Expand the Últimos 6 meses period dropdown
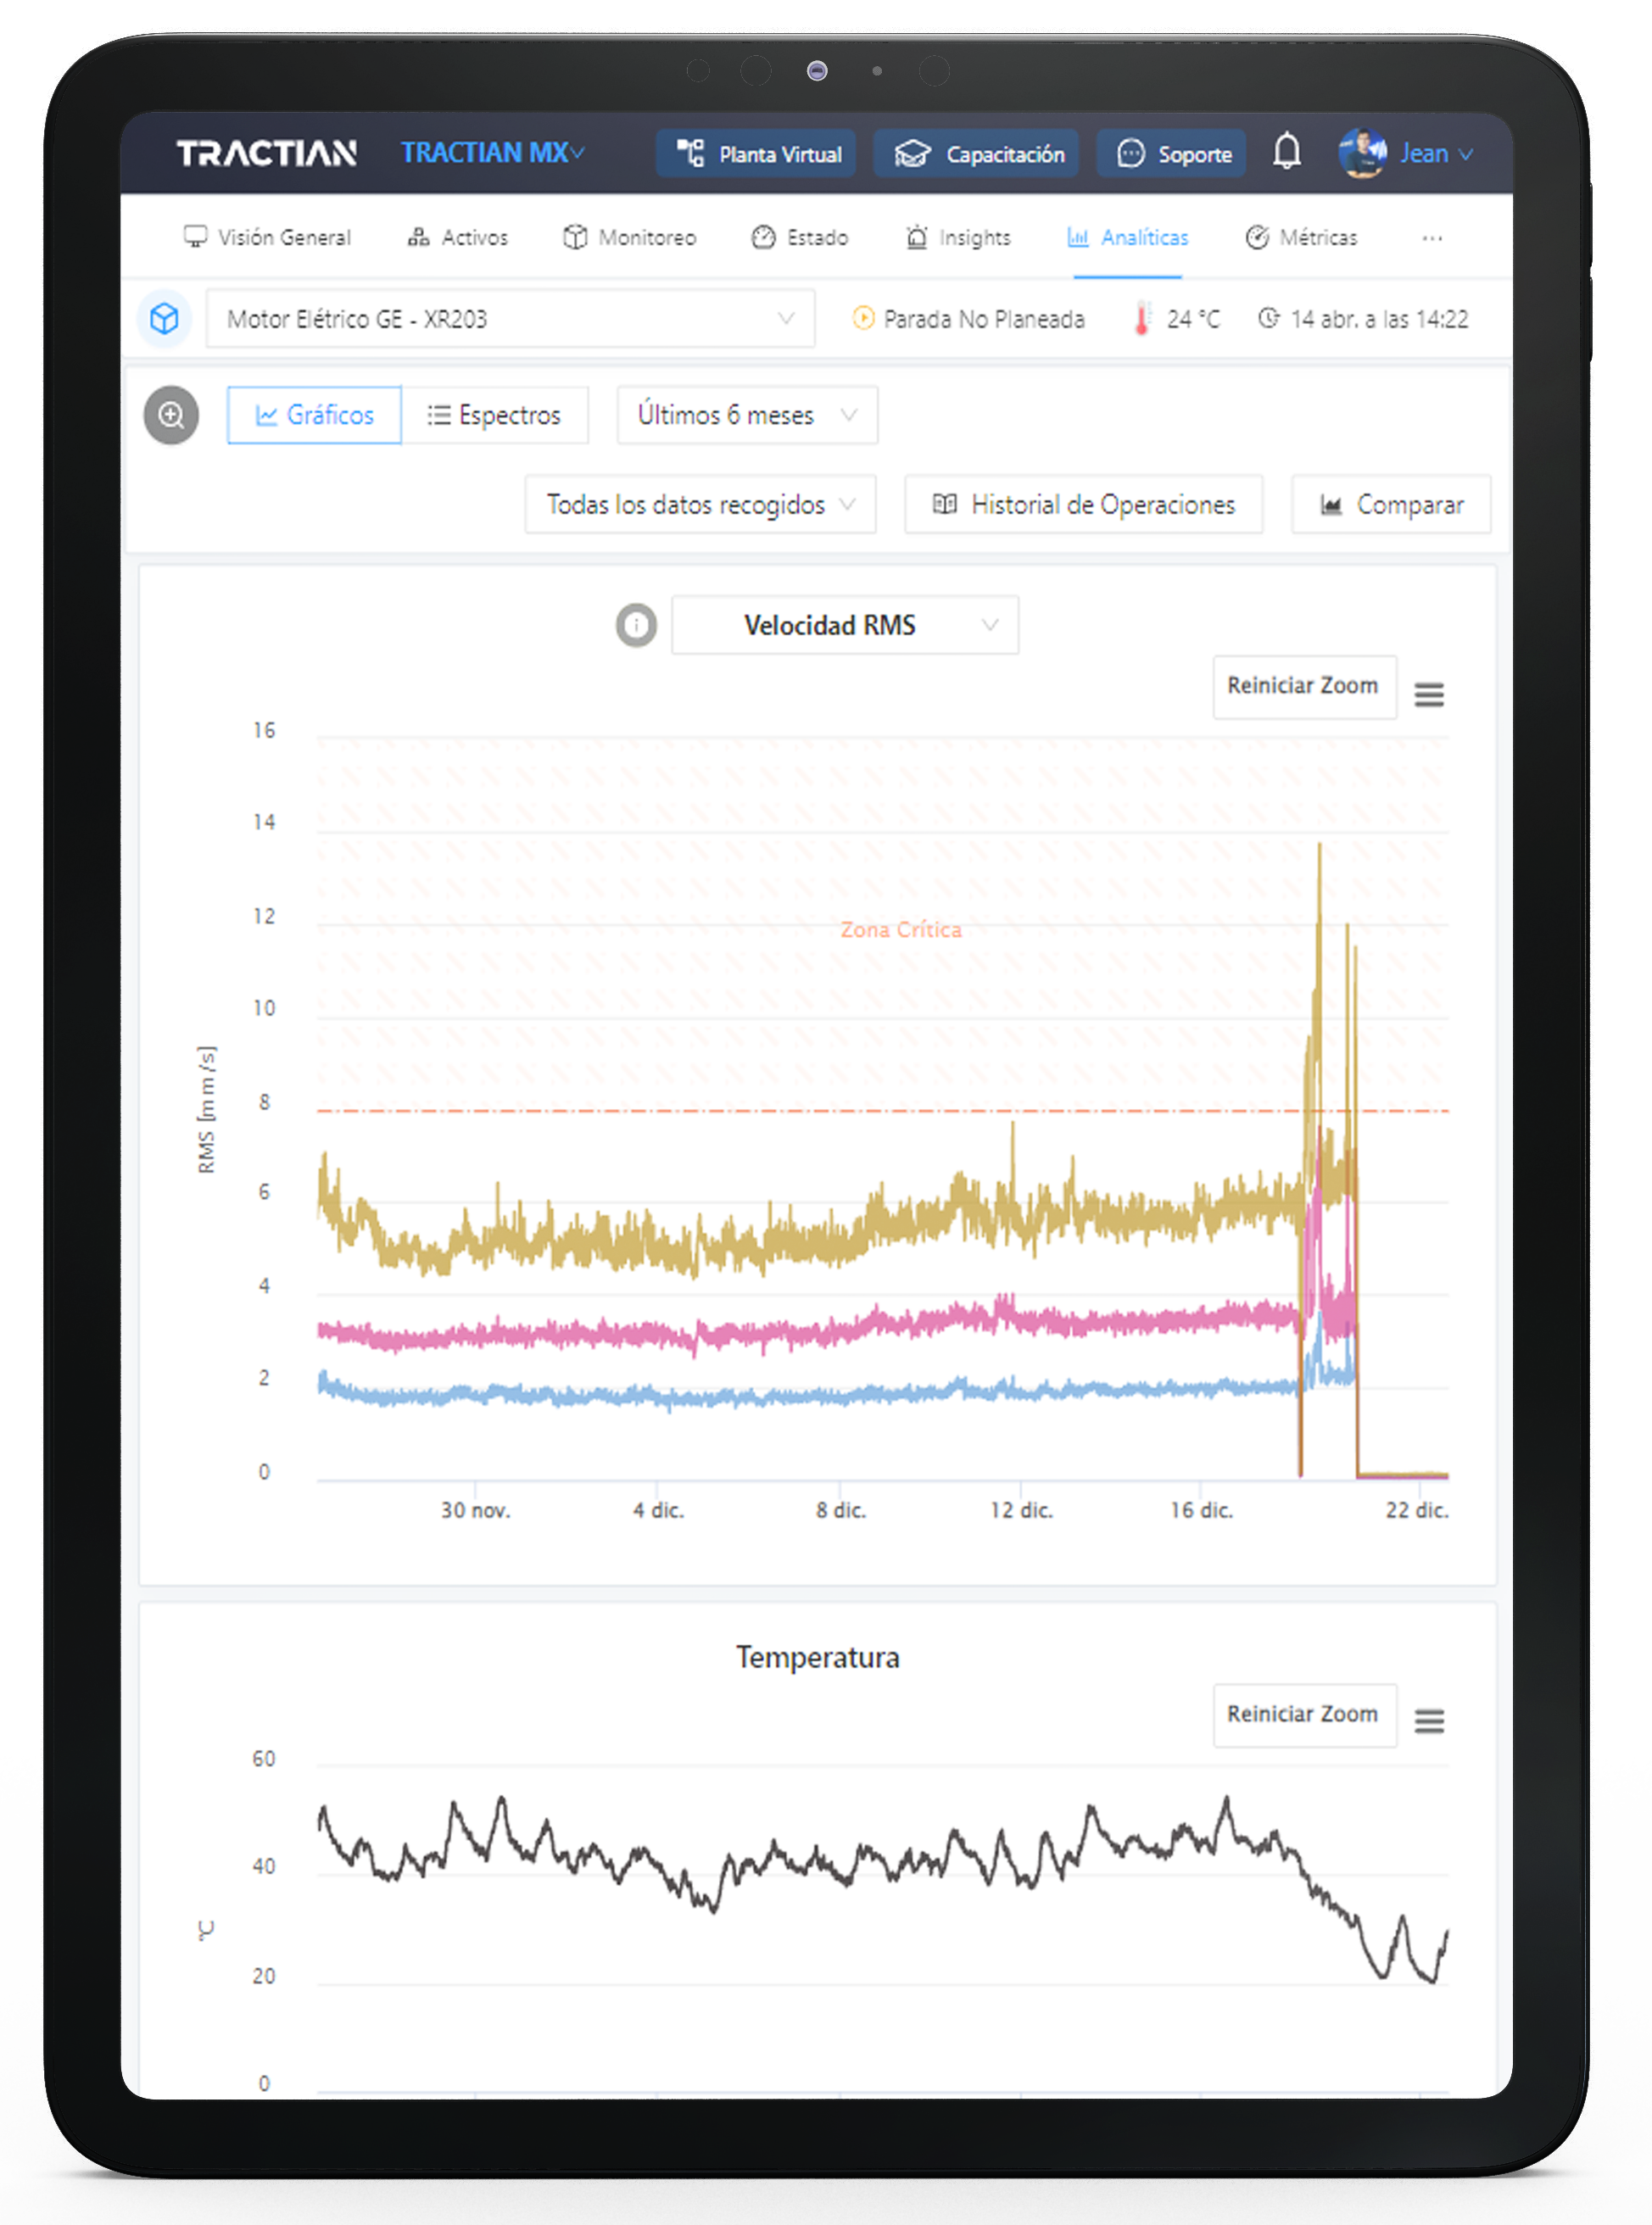Image resolution: width=1652 pixels, height=2225 pixels. click(747, 415)
